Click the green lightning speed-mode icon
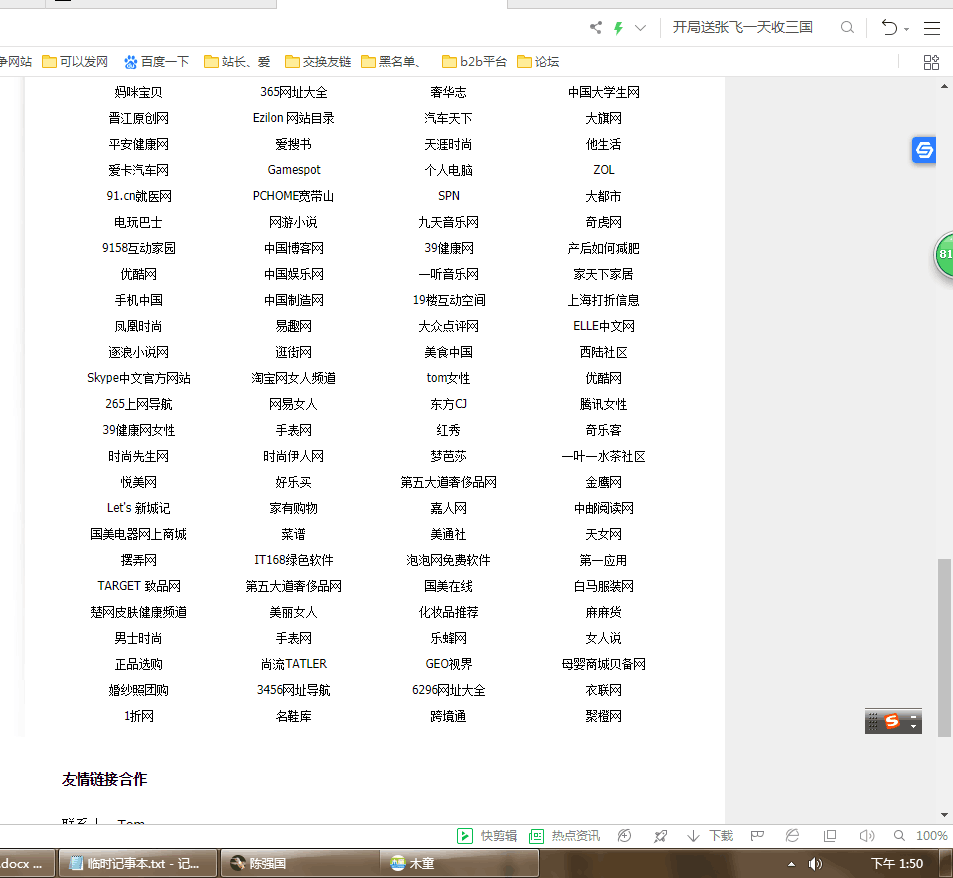The image size is (953, 878). tap(618, 28)
